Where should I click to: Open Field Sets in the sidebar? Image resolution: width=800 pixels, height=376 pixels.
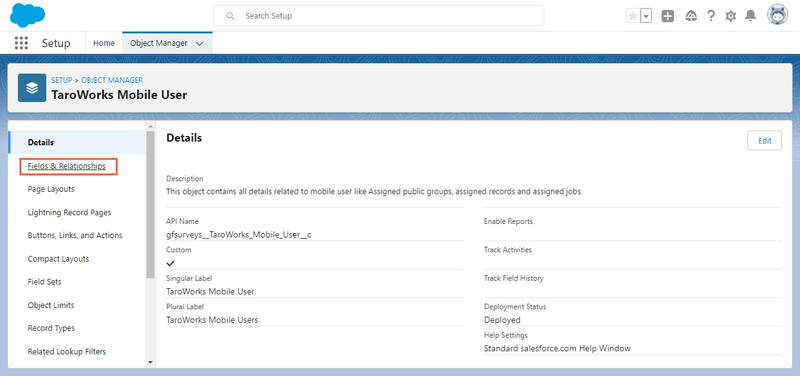[45, 282]
